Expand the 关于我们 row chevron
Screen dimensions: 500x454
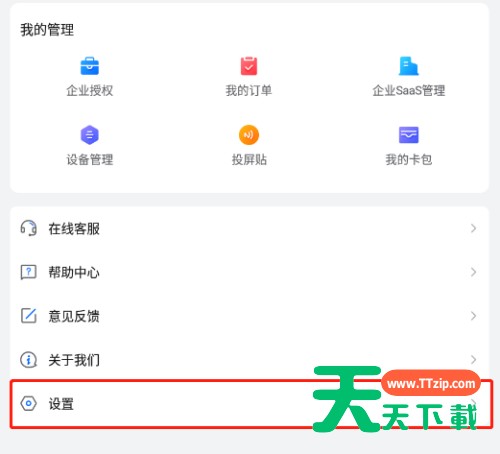(x=473, y=359)
